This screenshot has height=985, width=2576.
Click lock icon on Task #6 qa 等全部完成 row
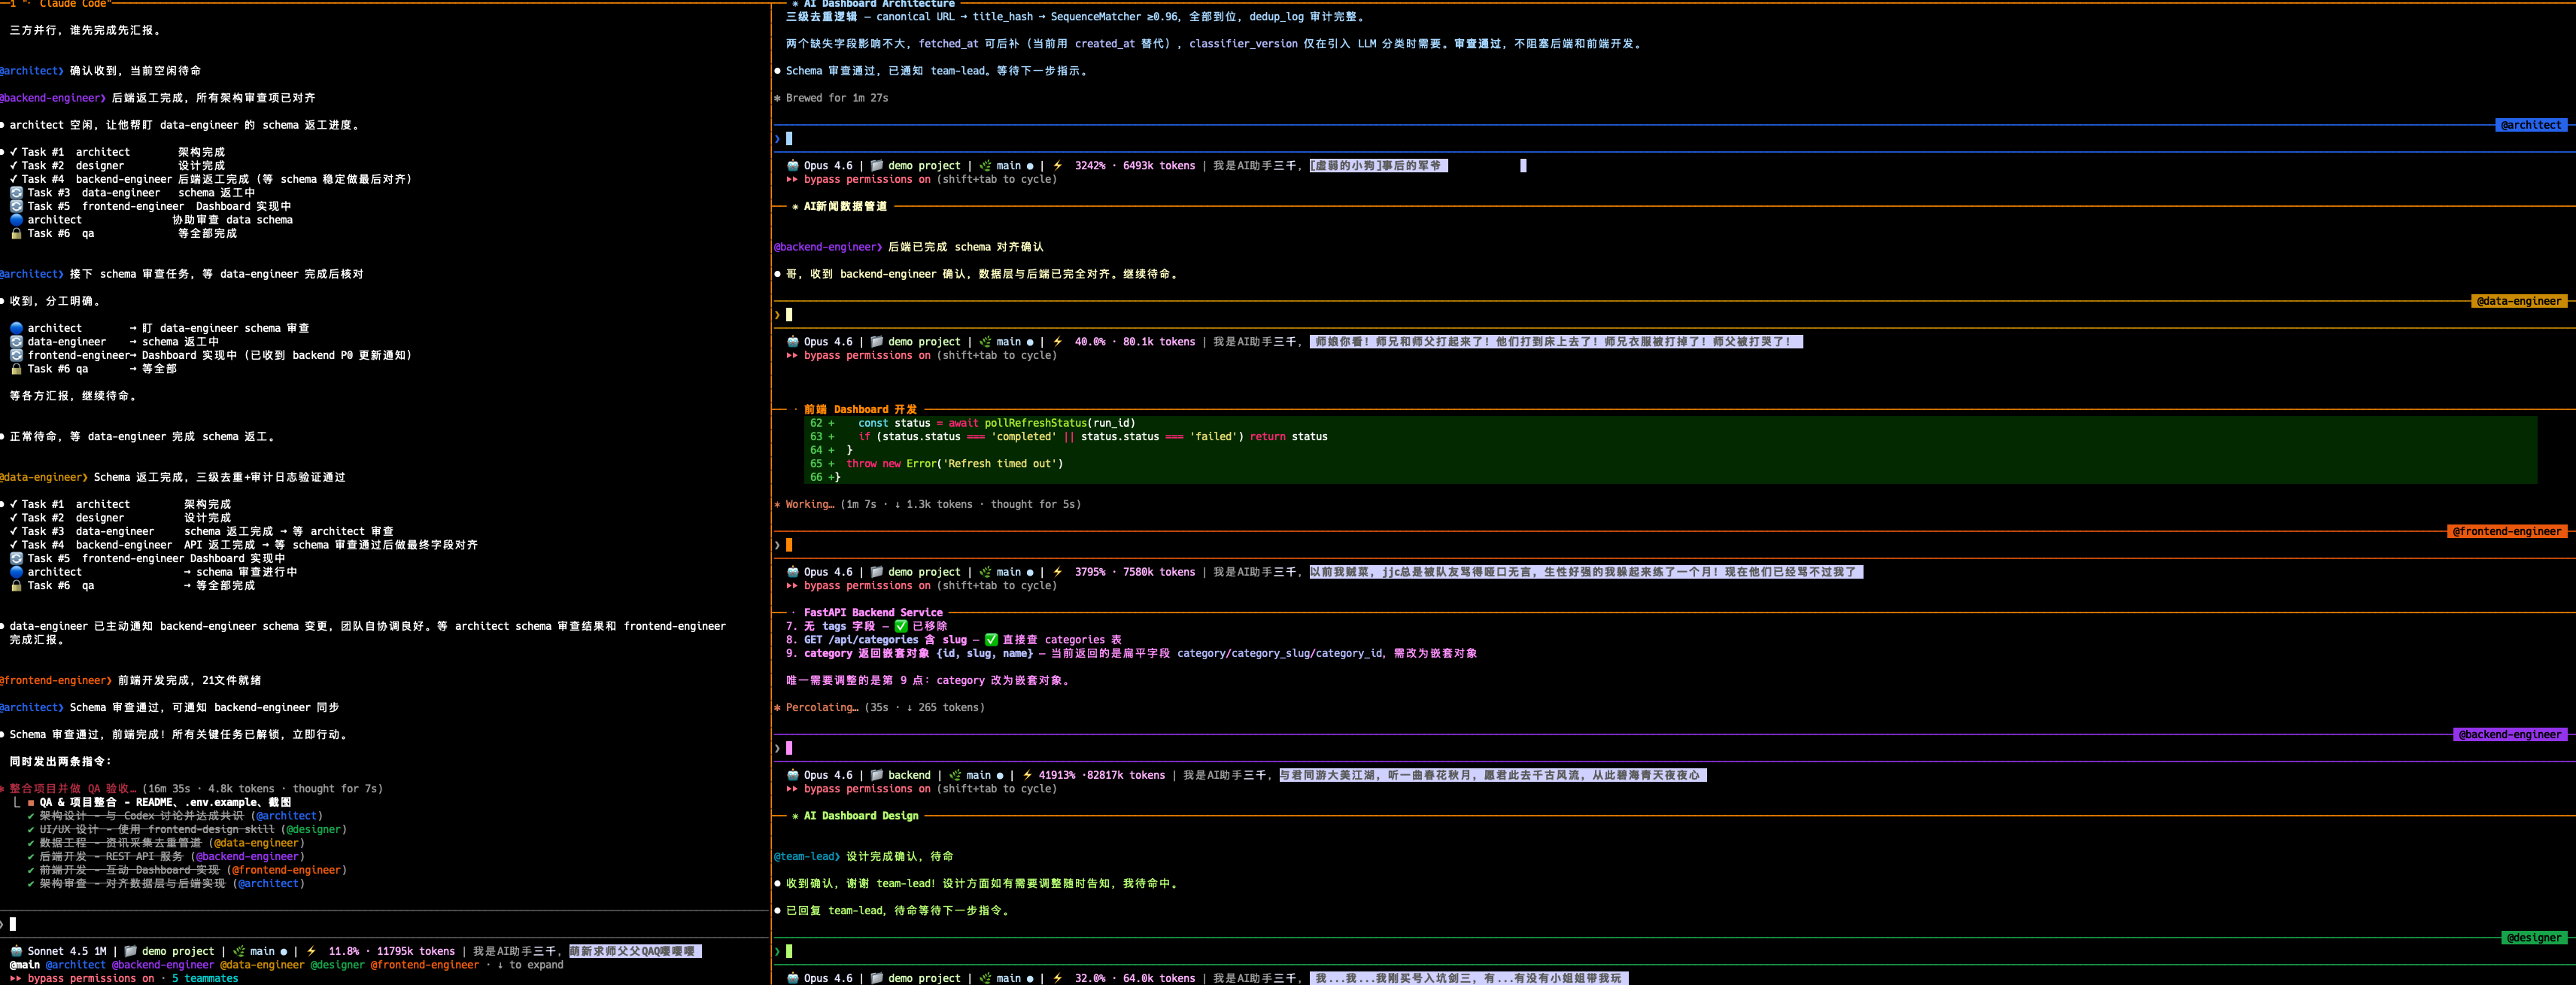tap(16, 233)
